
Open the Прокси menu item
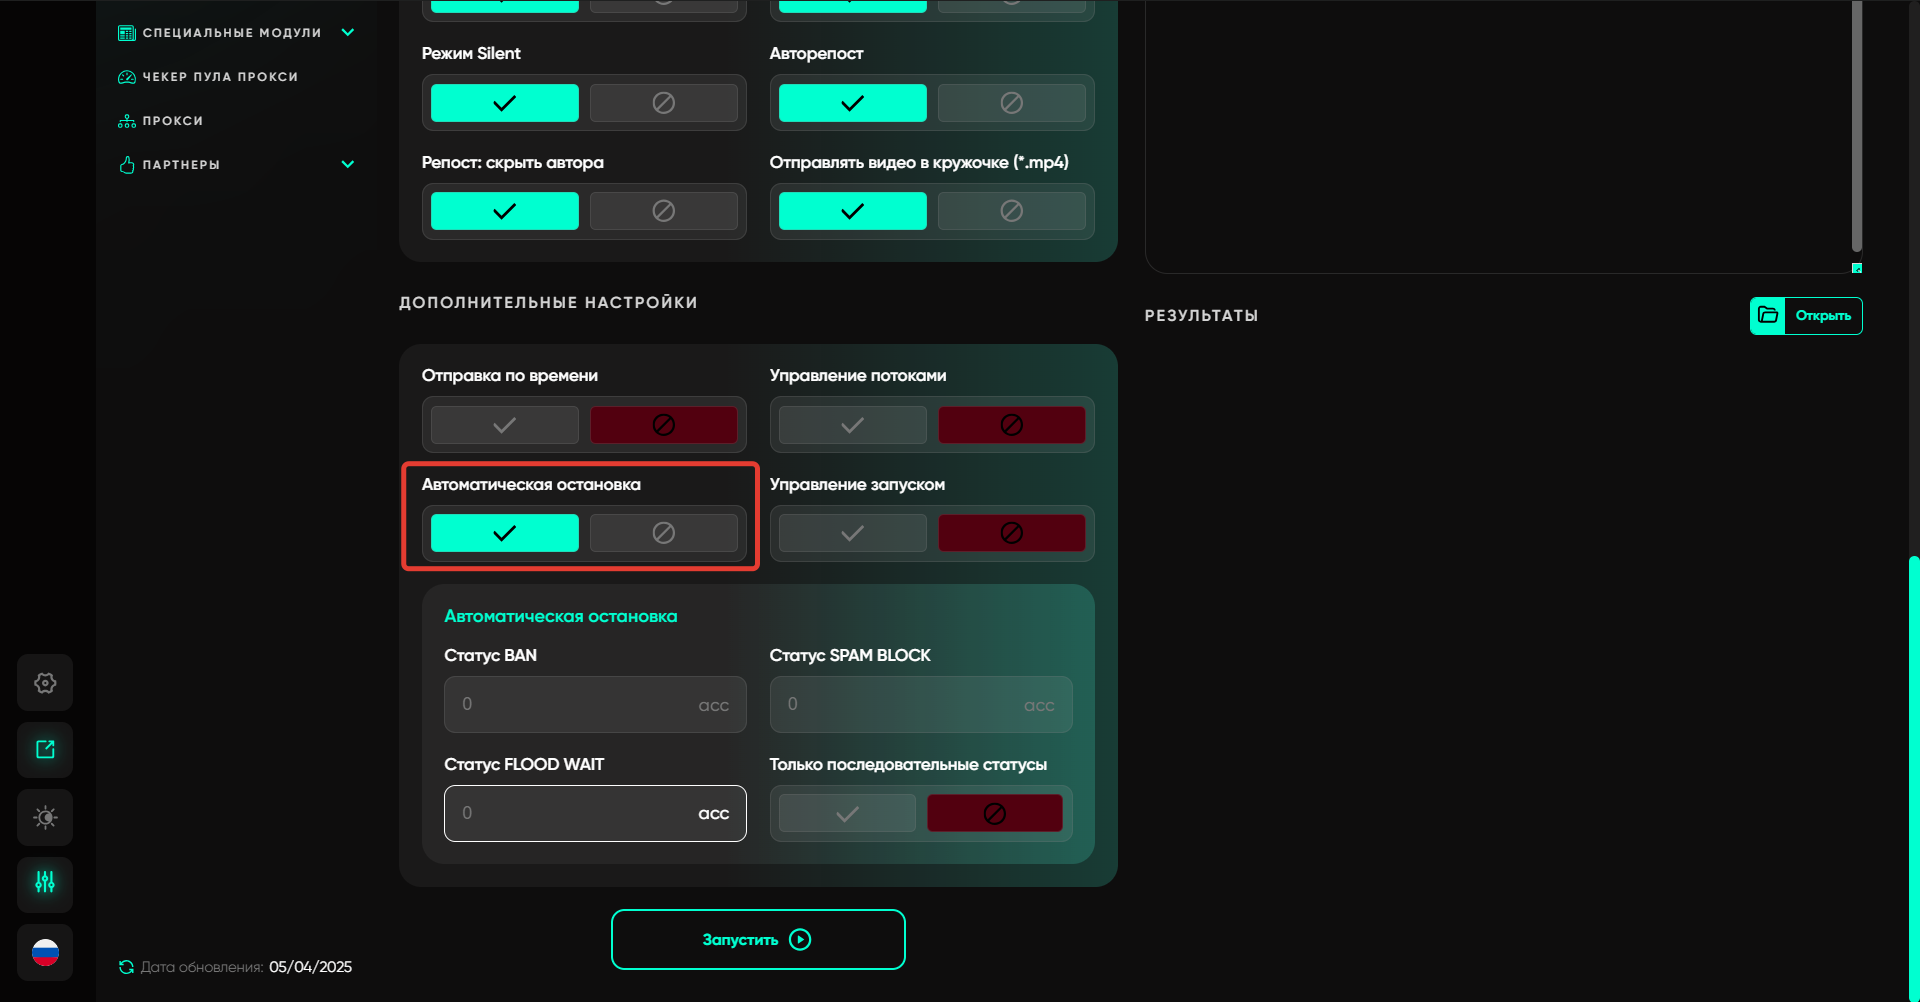(173, 121)
